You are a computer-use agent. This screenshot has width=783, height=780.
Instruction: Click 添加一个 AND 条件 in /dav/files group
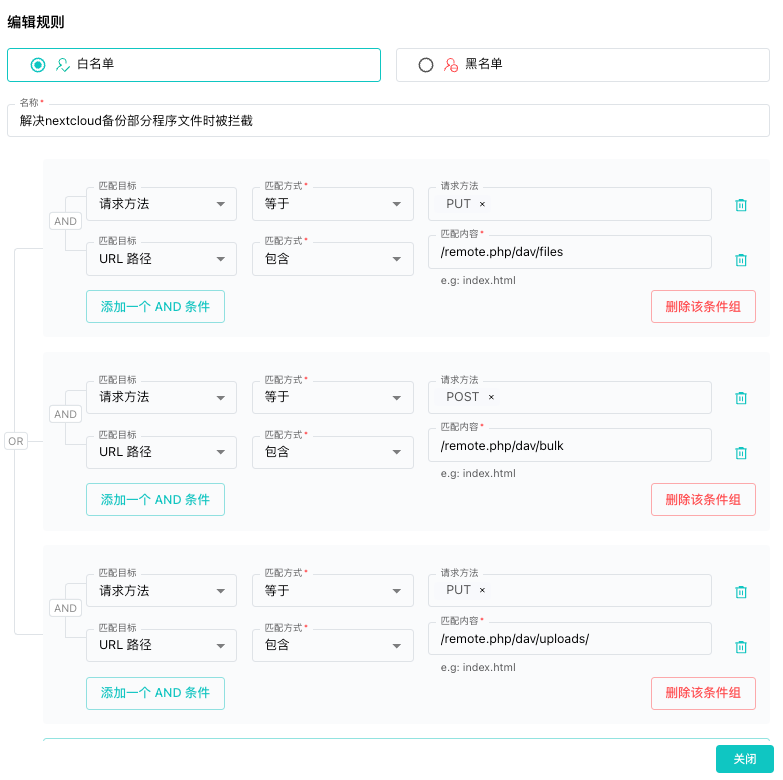(x=155, y=307)
